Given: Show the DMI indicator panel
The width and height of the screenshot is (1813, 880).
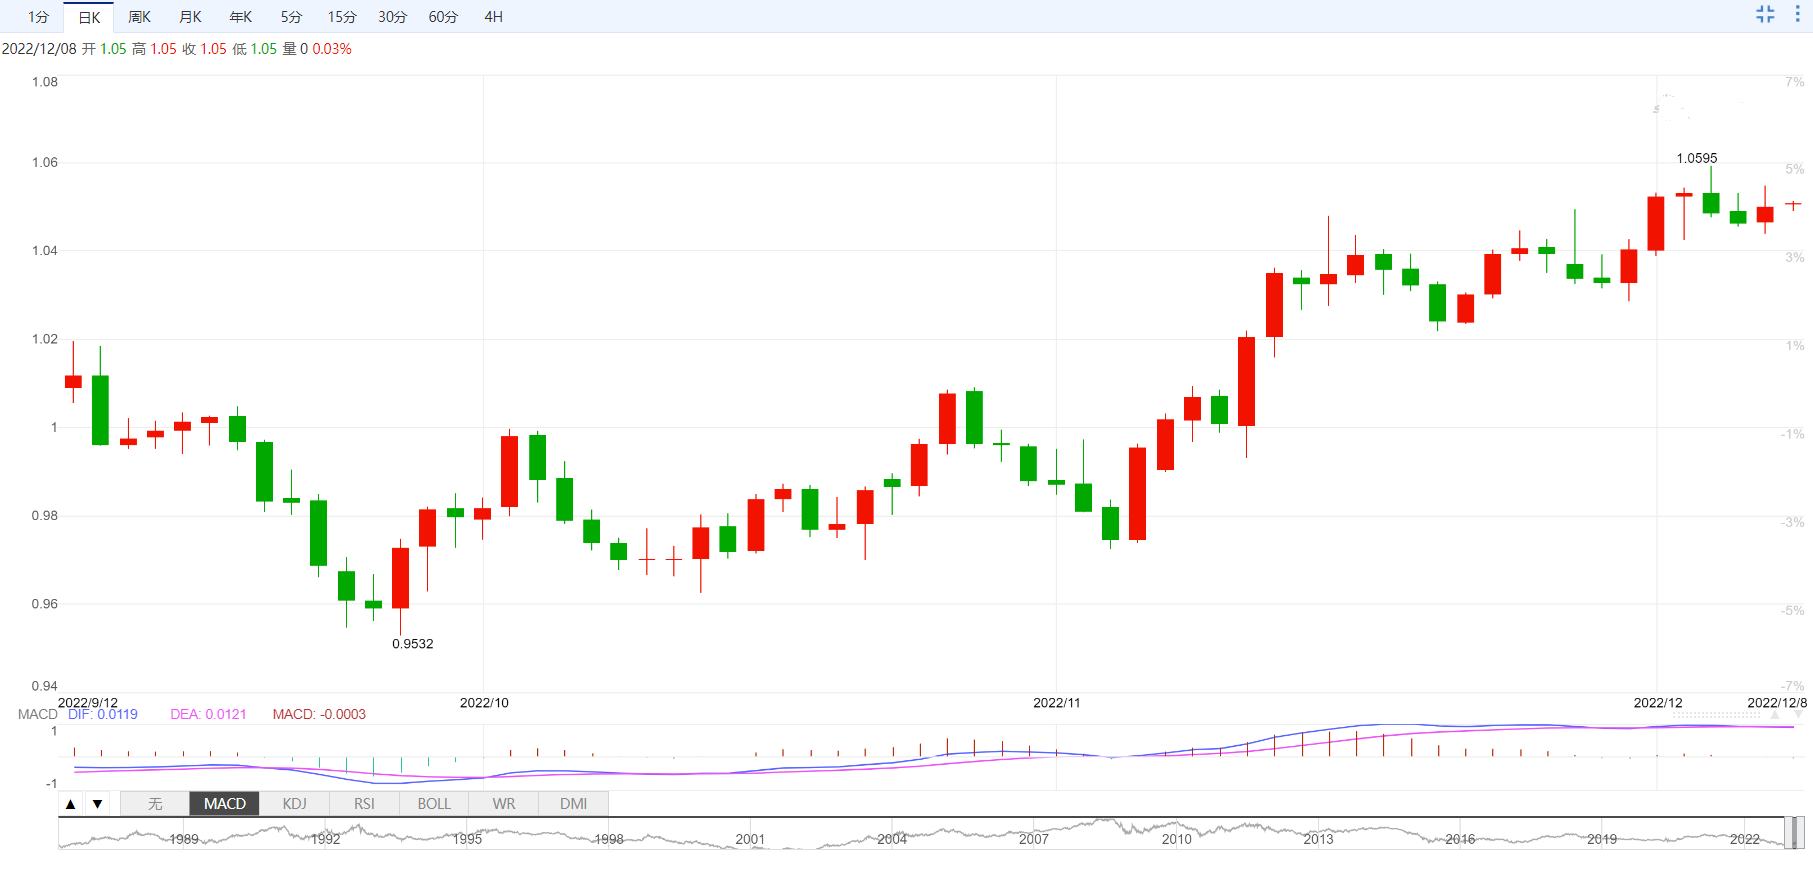Looking at the screenshot, I should click(573, 804).
